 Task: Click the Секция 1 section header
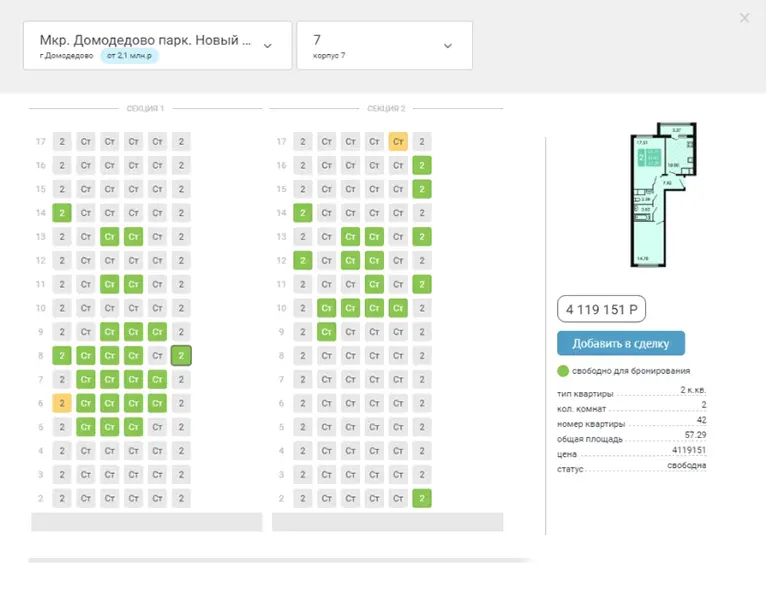pos(146,108)
